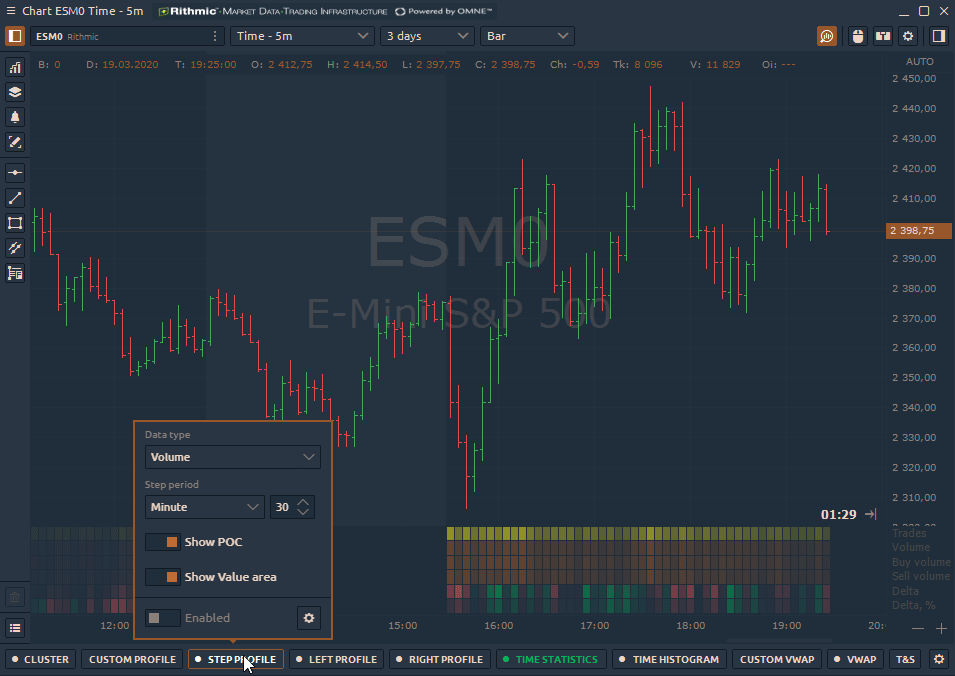Open the object list icon at bottom left
This screenshot has width=955, height=676.
click(x=15, y=628)
